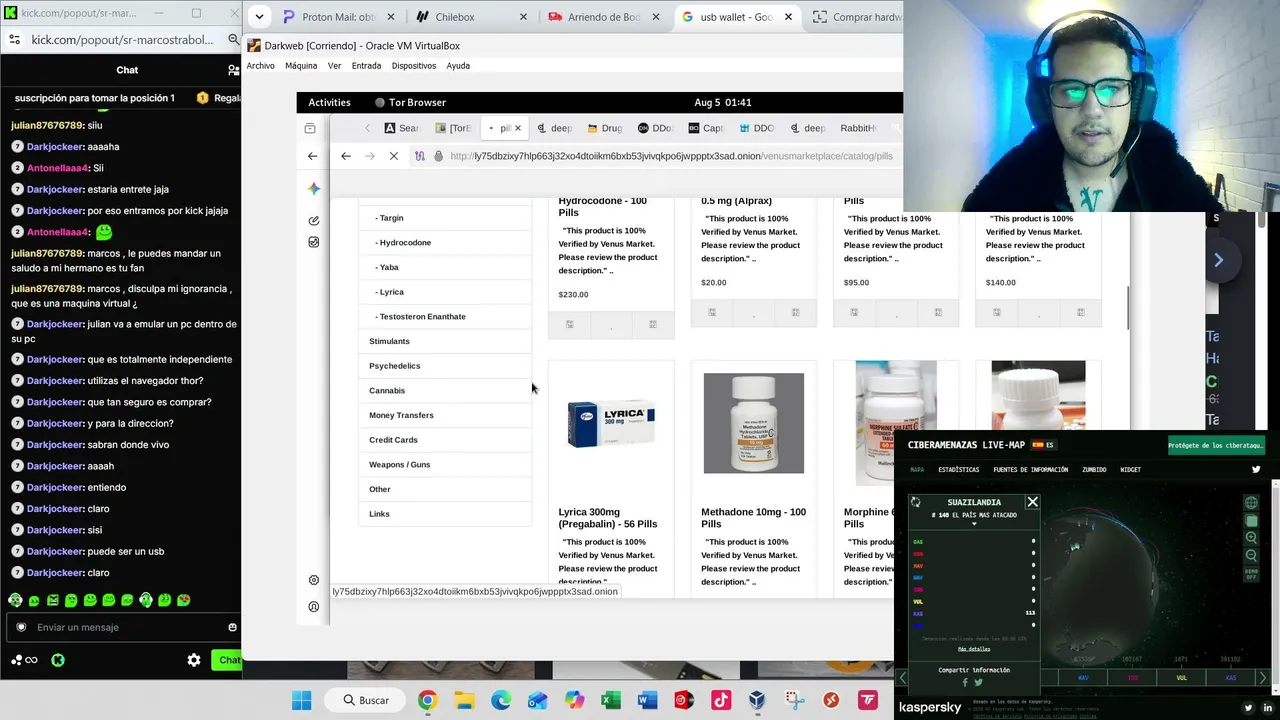Open Word from the taskbar
The height and width of the screenshot is (720, 1280).
[647, 700]
